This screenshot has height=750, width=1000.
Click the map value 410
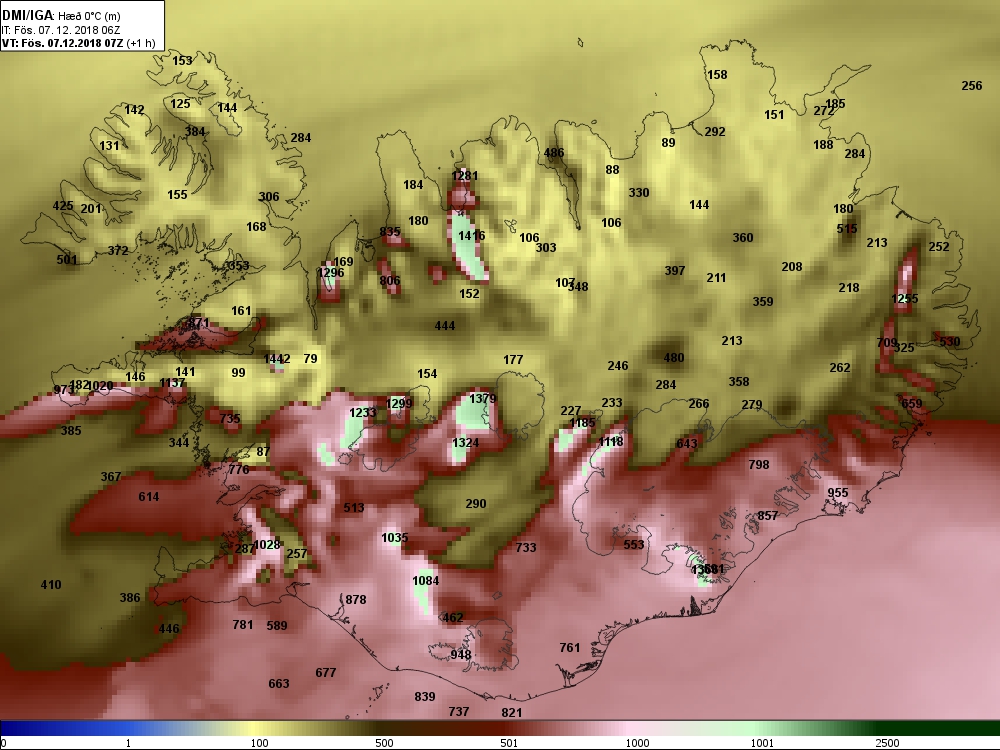click(51, 585)
